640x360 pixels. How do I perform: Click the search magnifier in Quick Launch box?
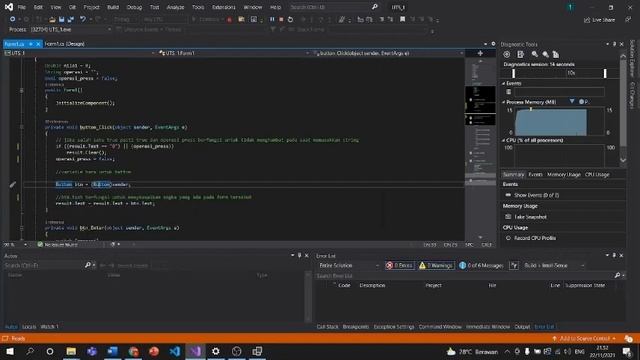[x=375, y=7]
